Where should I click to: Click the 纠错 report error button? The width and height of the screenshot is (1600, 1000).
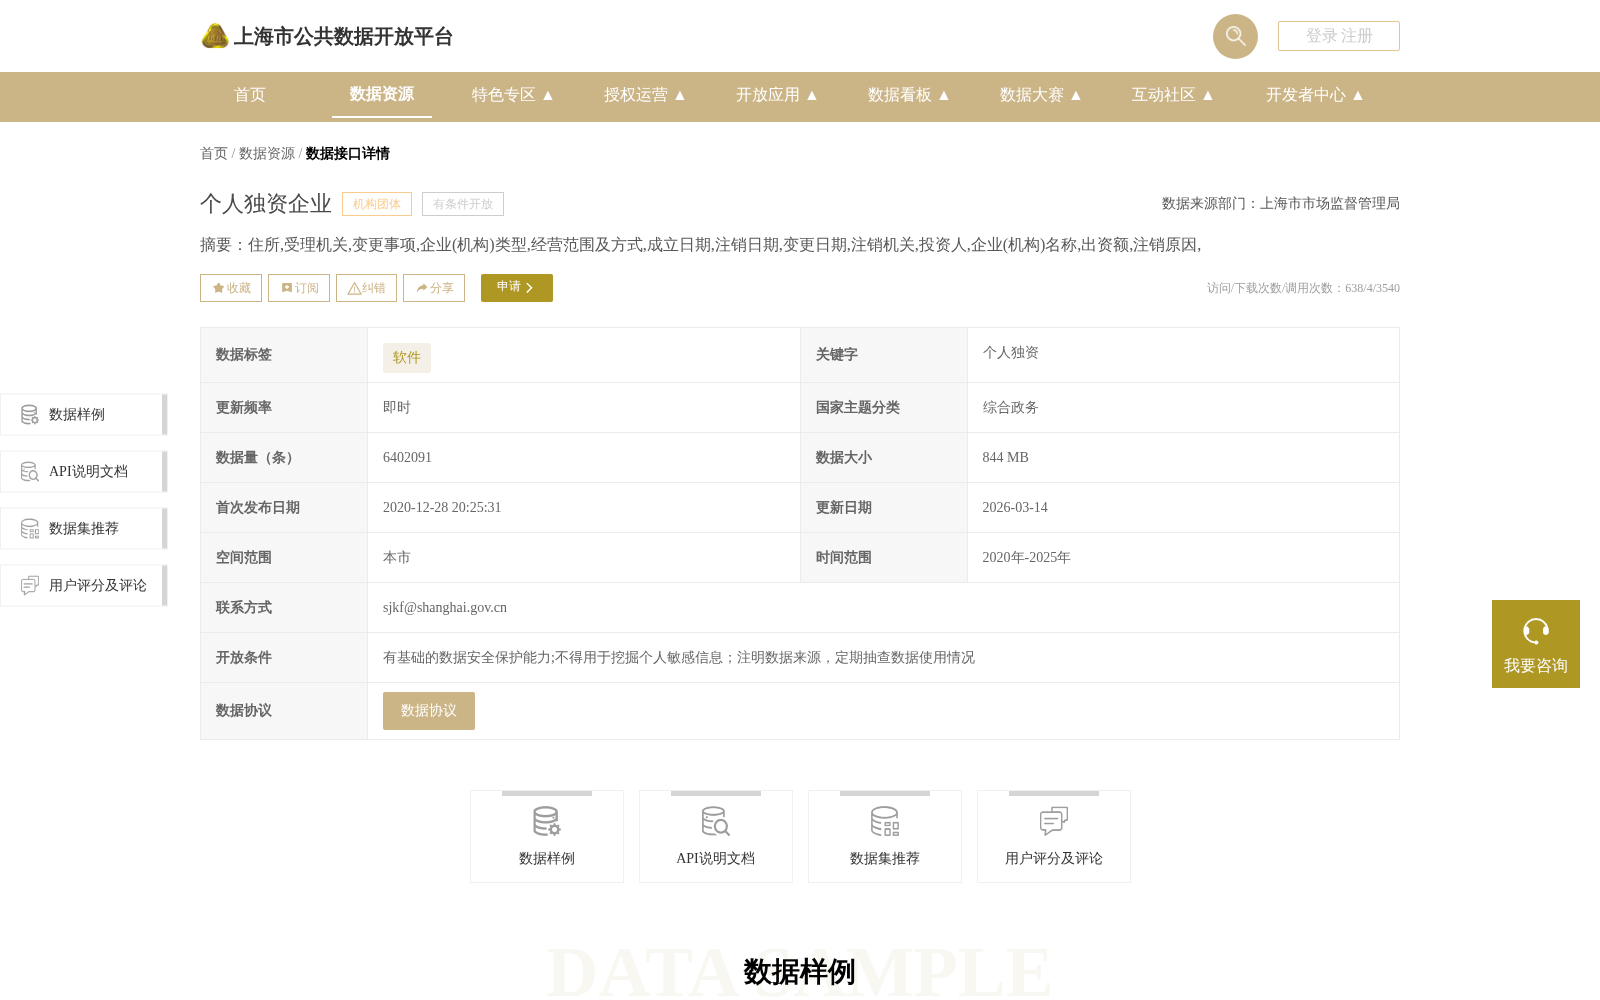[366, 288]
